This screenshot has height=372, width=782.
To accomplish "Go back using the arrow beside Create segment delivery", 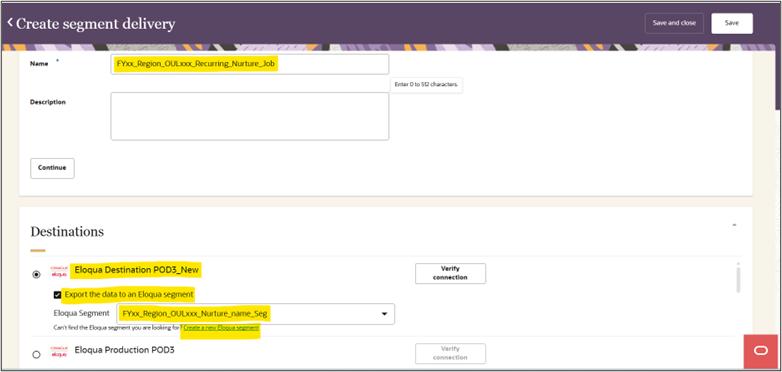I will click(x=10, y=22).
